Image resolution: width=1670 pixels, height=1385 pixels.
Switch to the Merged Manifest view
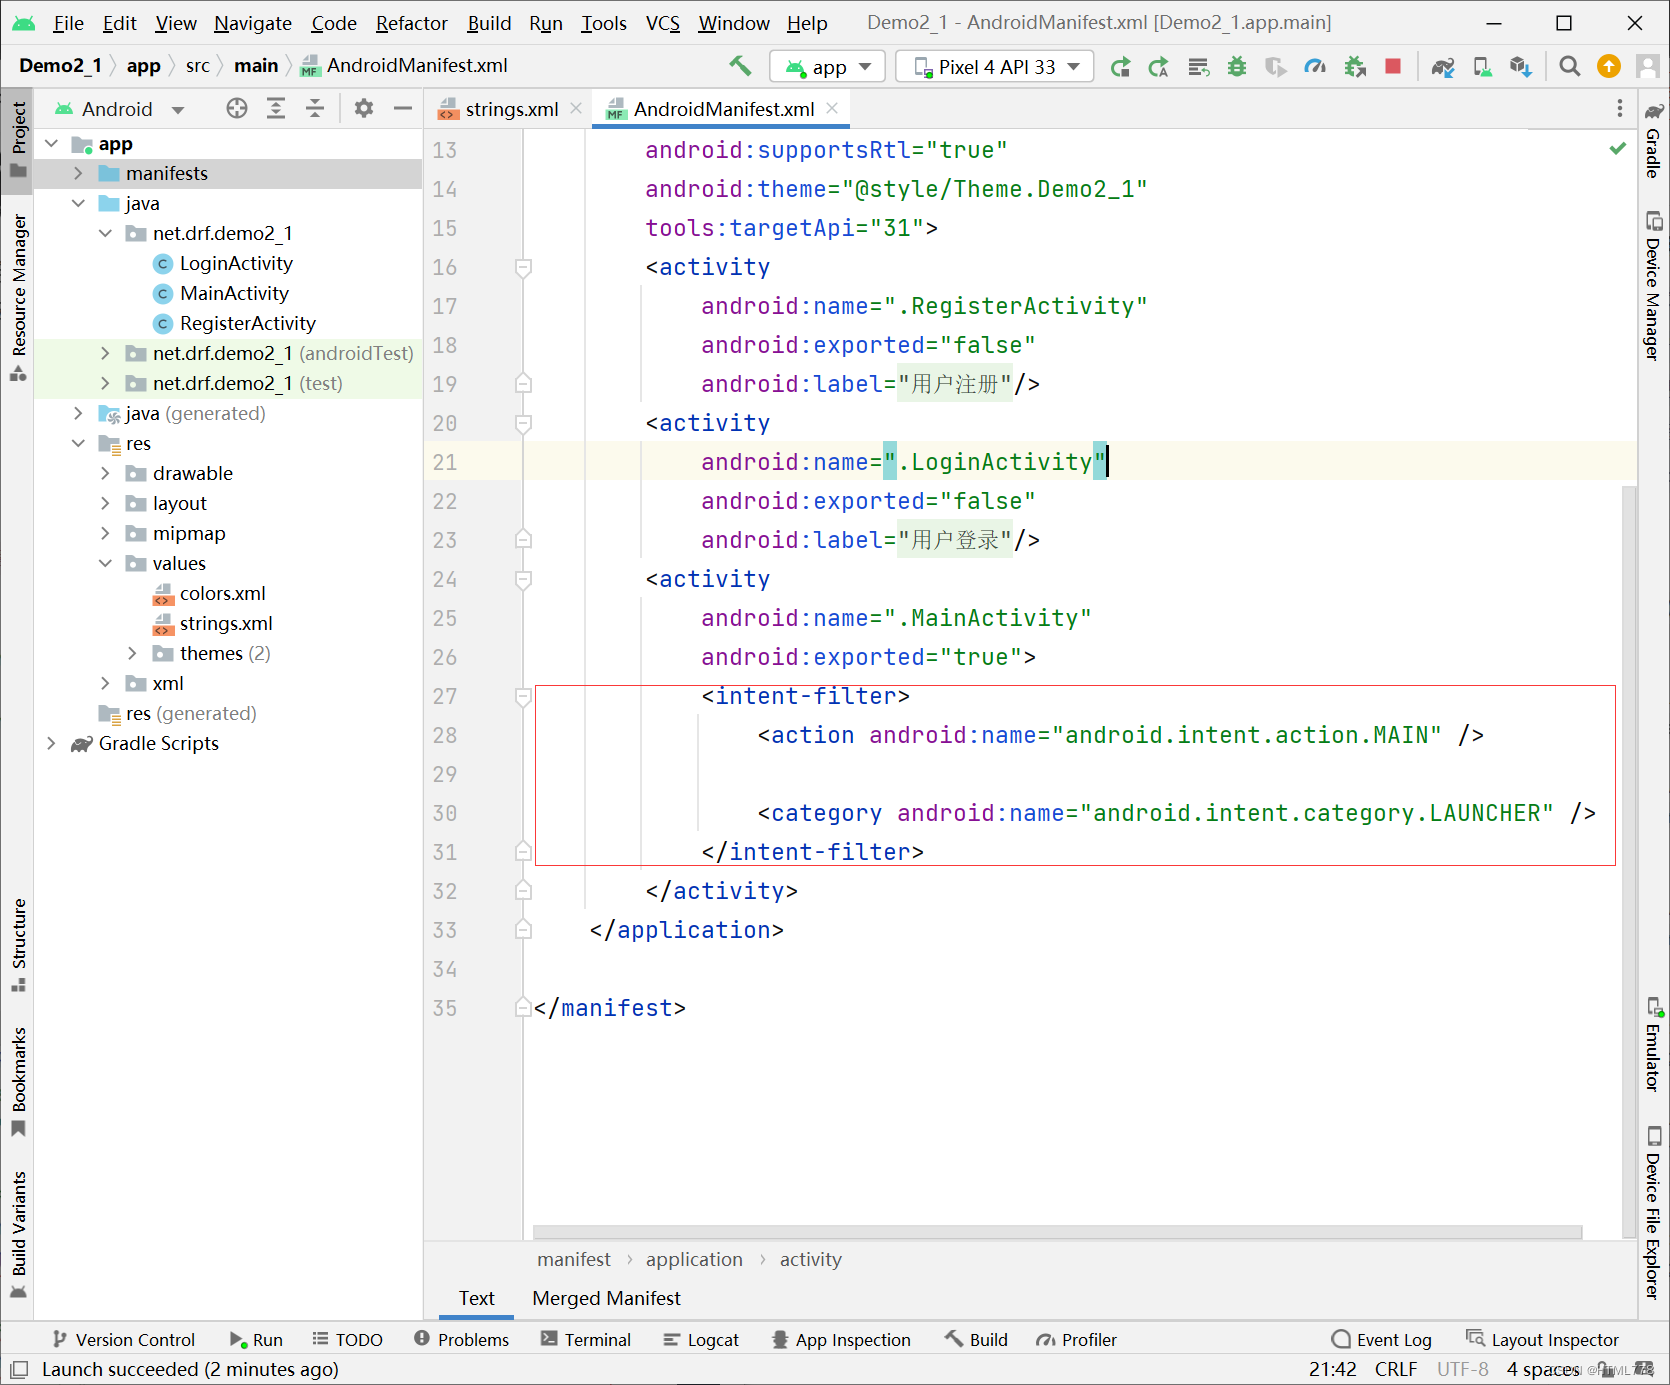pyautogui.click(x=605, y=1298)
